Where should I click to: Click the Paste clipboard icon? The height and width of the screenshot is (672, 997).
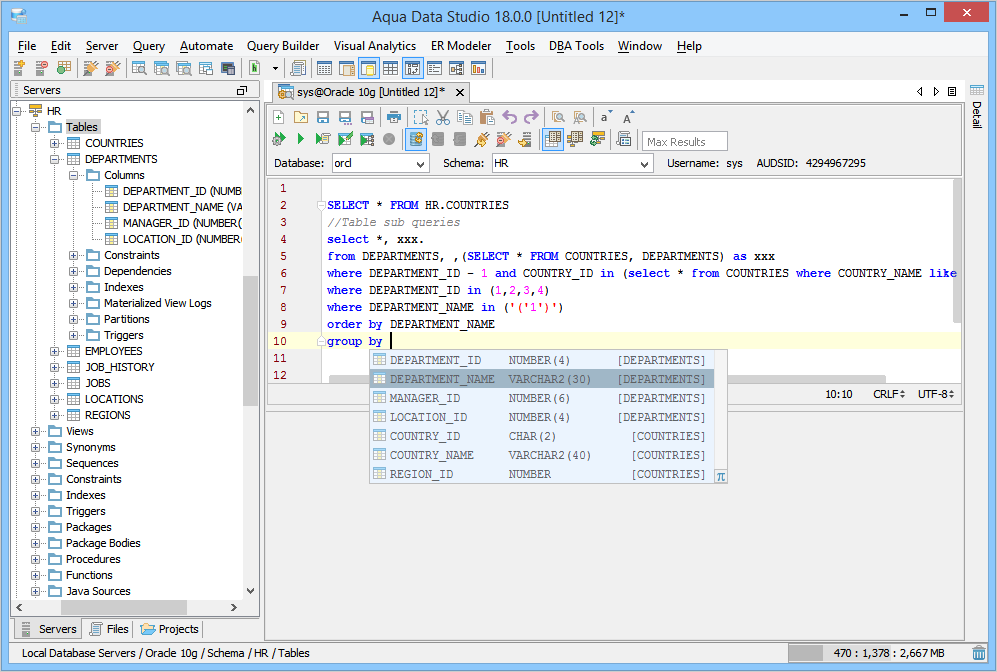coord(487,117)
